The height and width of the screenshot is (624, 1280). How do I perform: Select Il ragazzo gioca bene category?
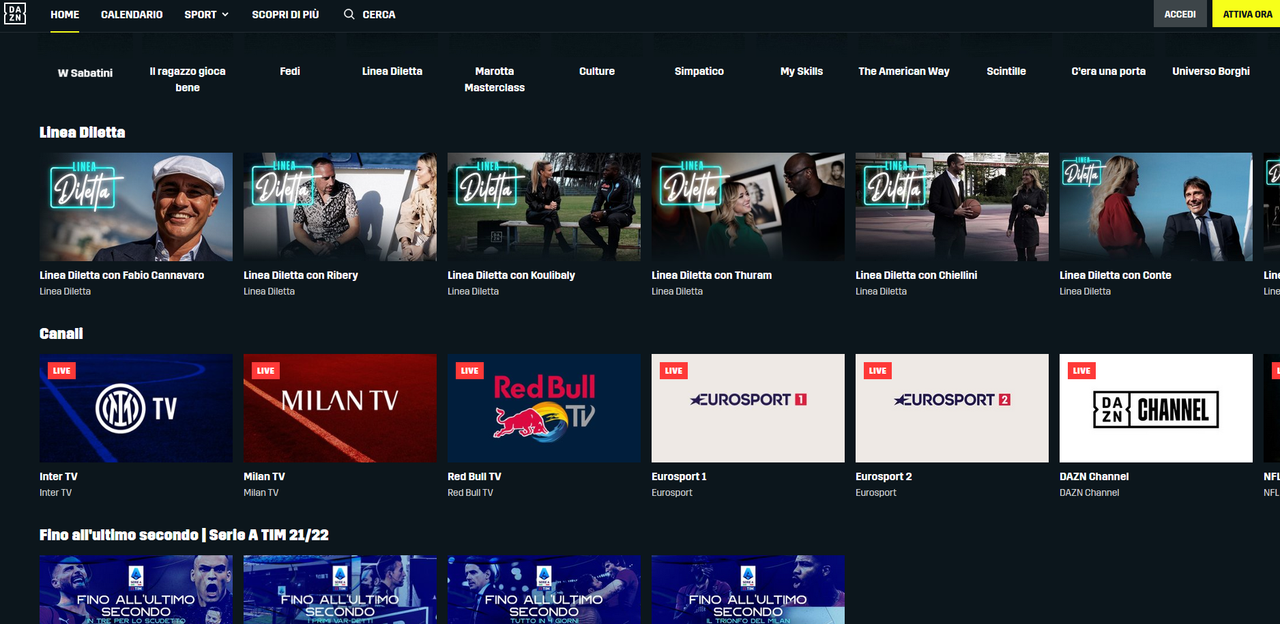point(187,79)
